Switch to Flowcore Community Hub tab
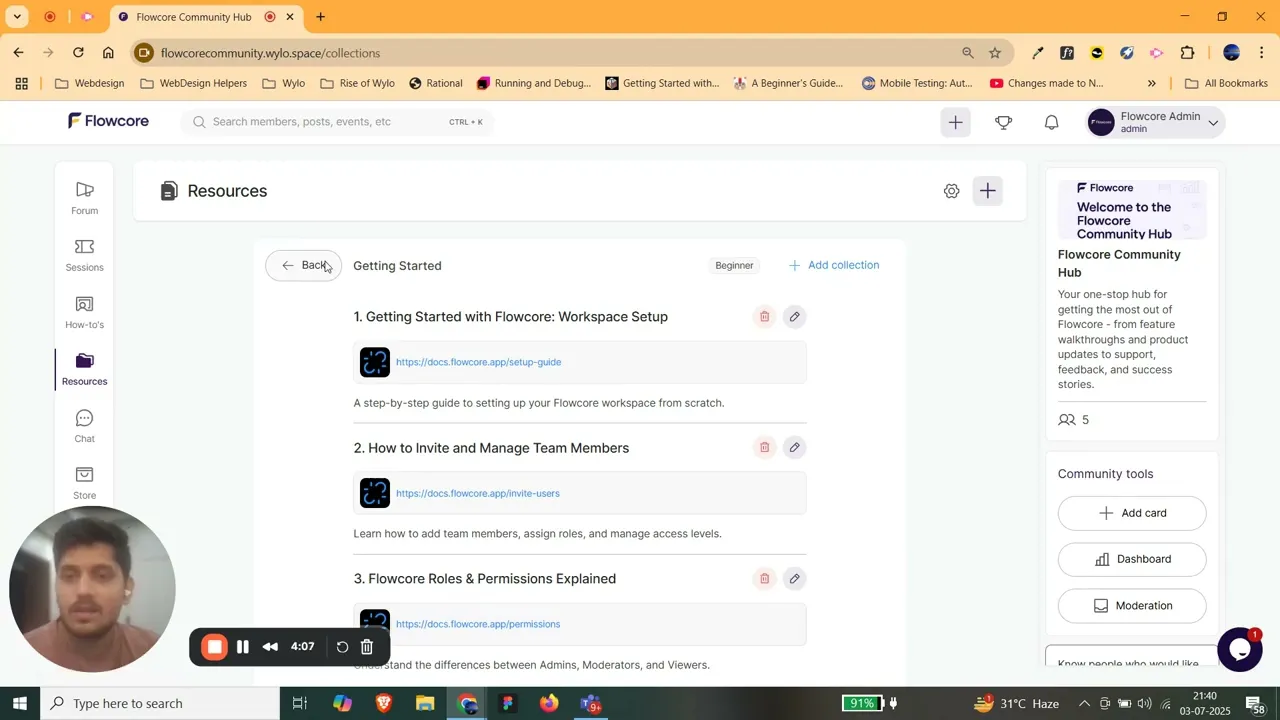Viewport: 1280px width, 720px height. [x=193, y=17]
